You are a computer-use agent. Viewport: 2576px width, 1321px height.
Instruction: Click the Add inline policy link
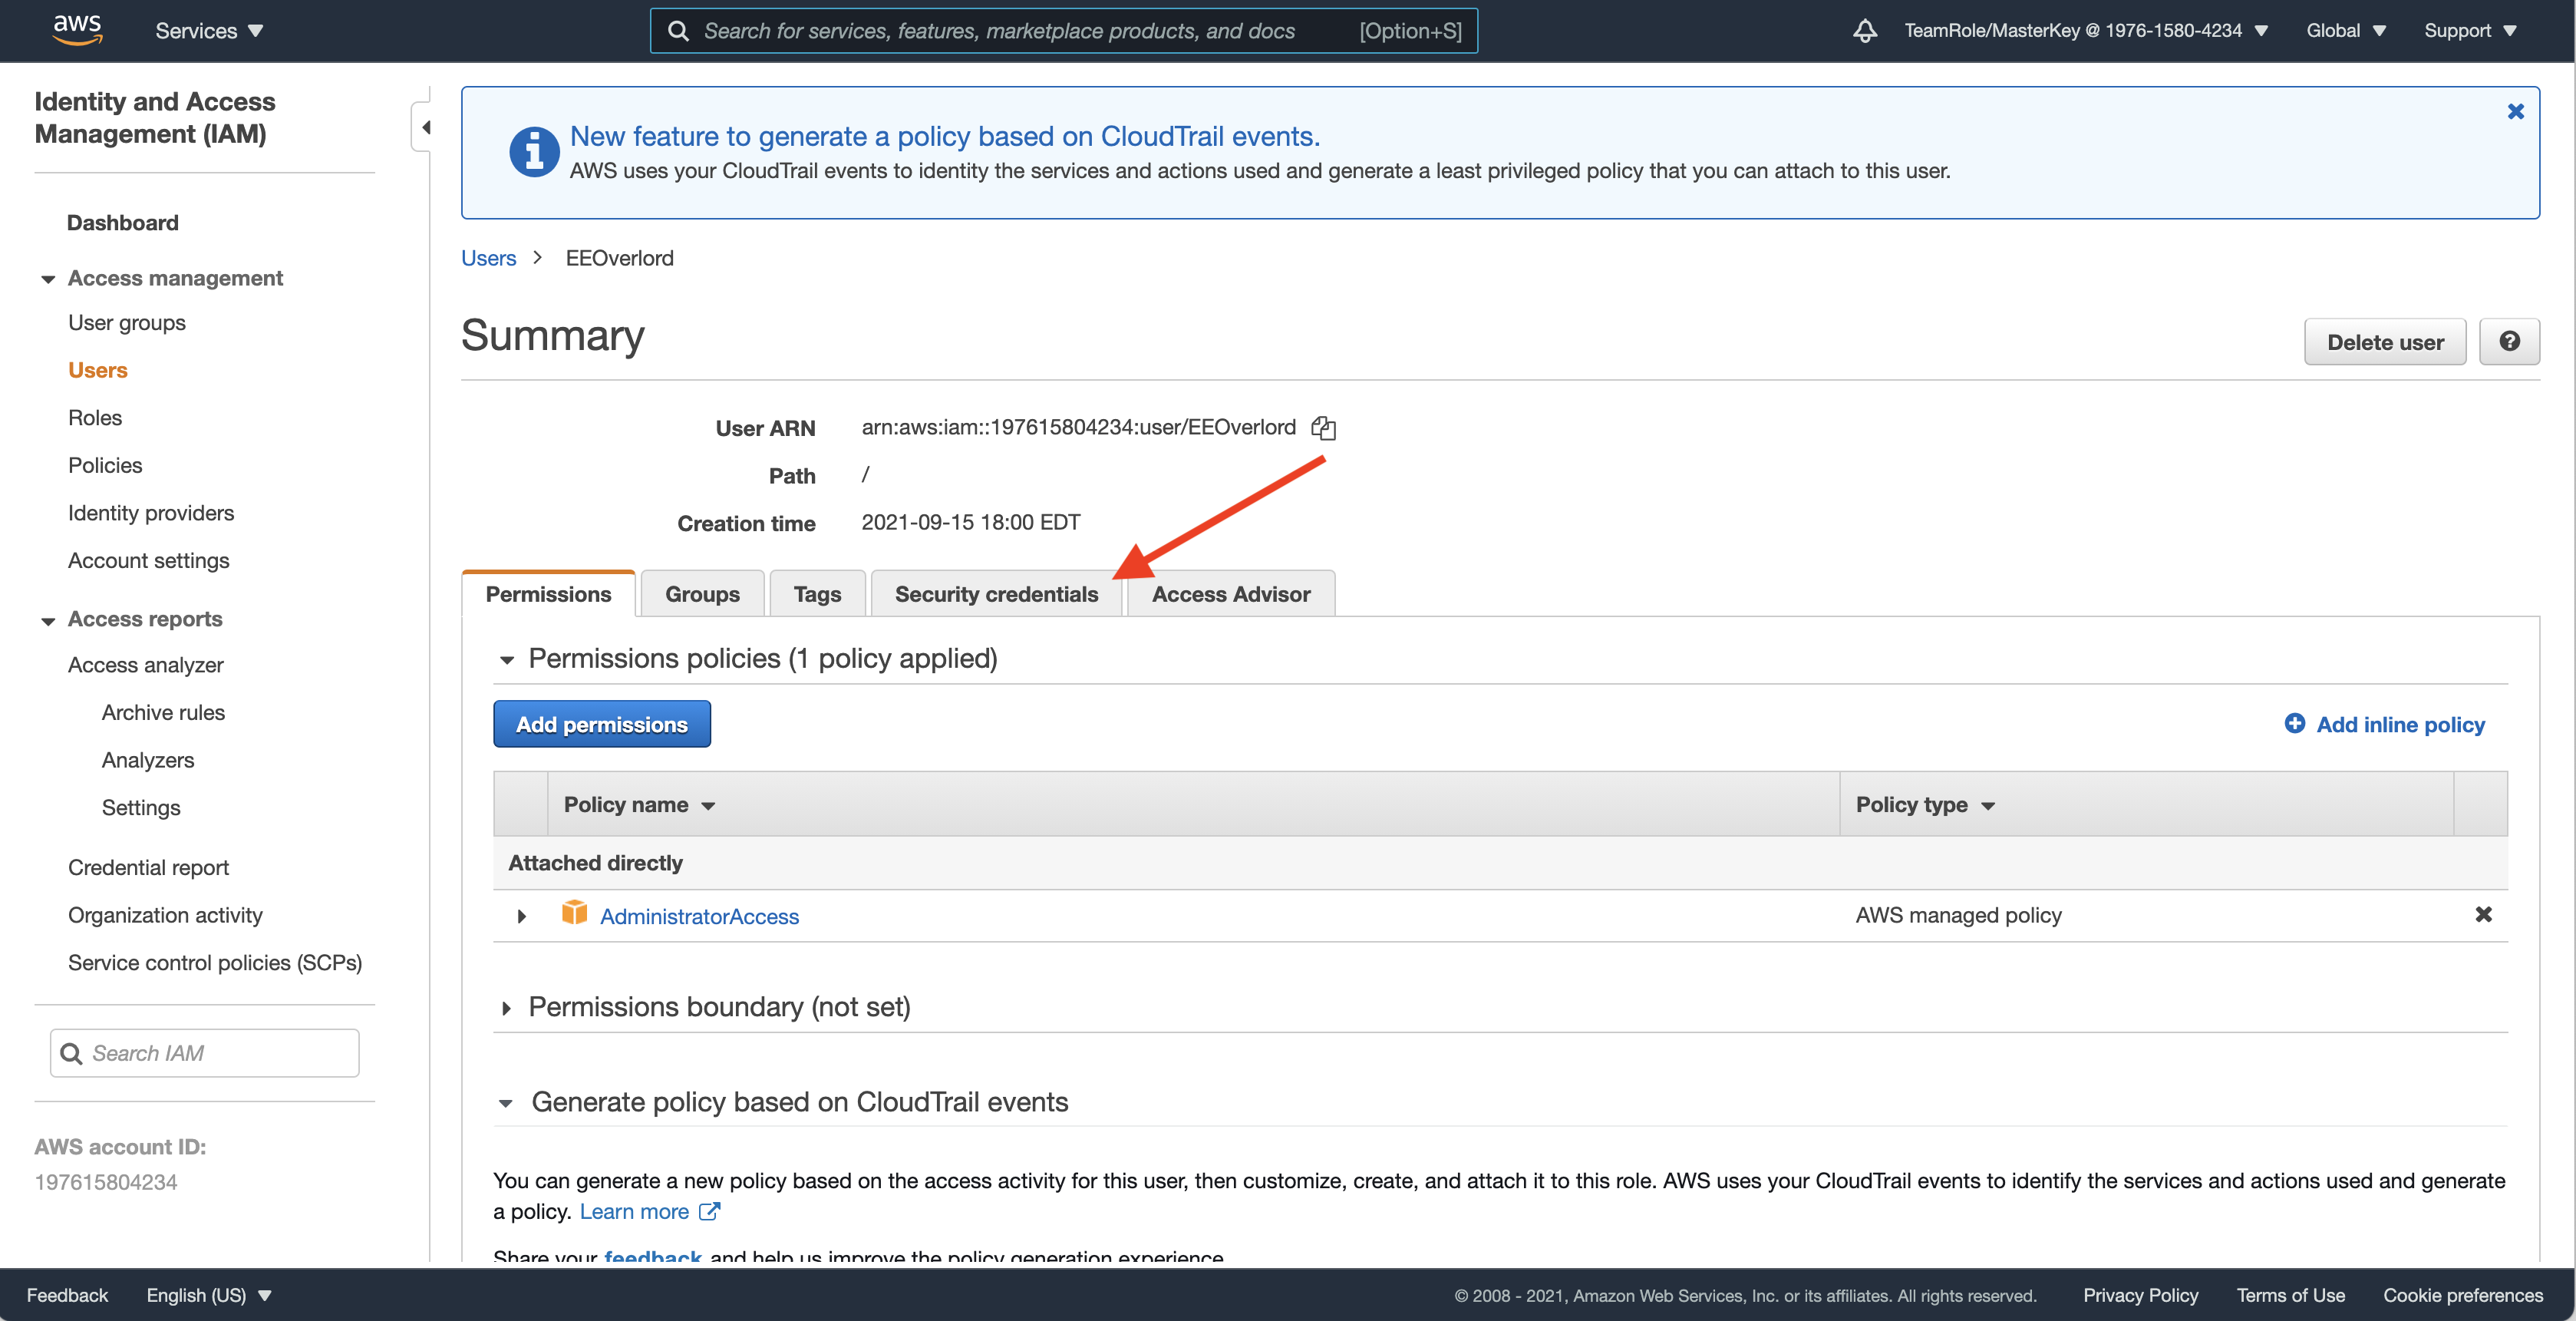2400,725
